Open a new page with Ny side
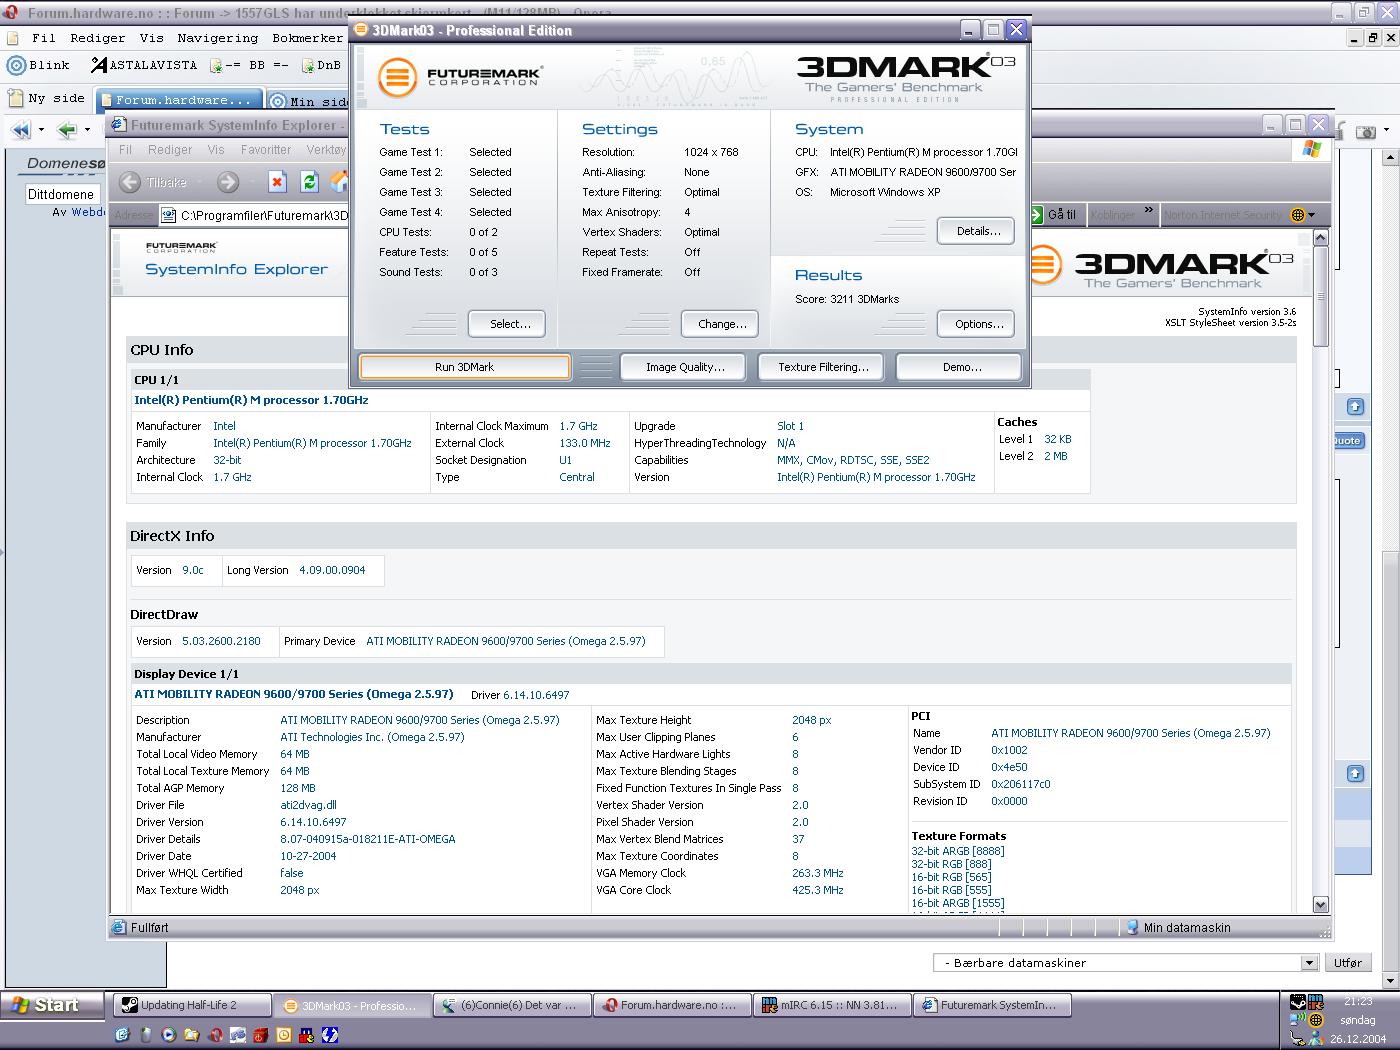 pos(47,98)
